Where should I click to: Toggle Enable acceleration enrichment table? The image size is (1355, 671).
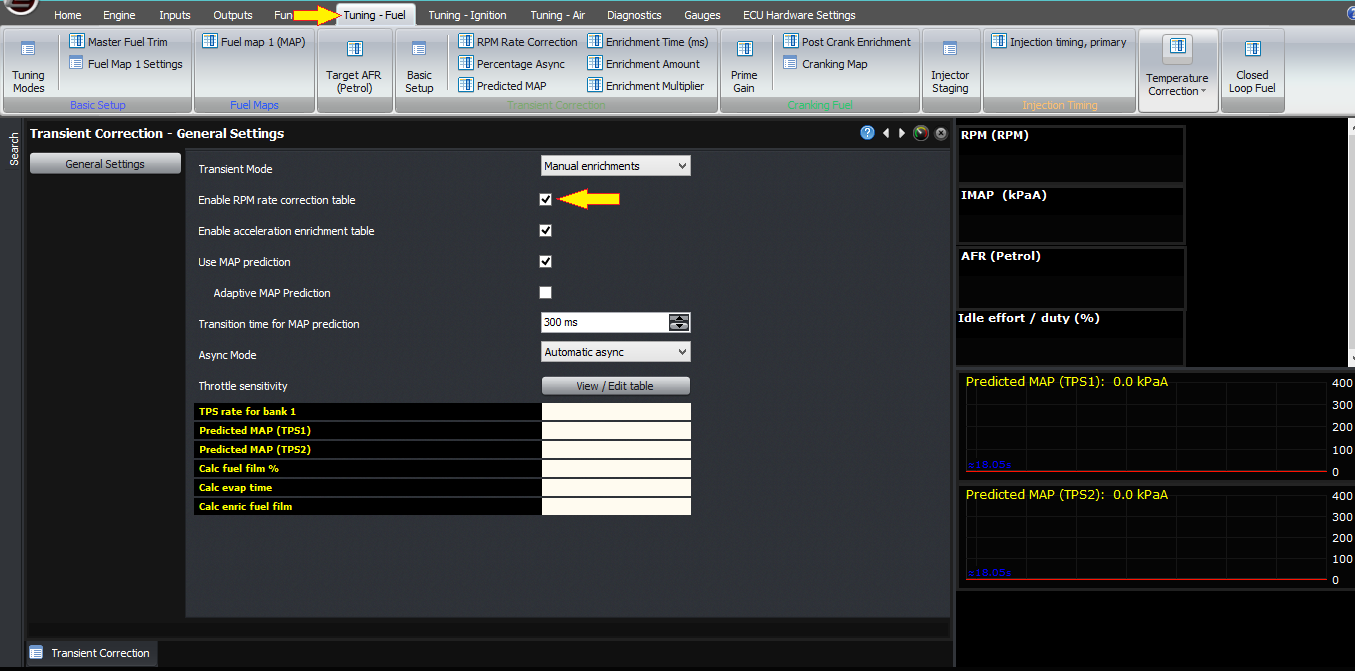[545, 230]
